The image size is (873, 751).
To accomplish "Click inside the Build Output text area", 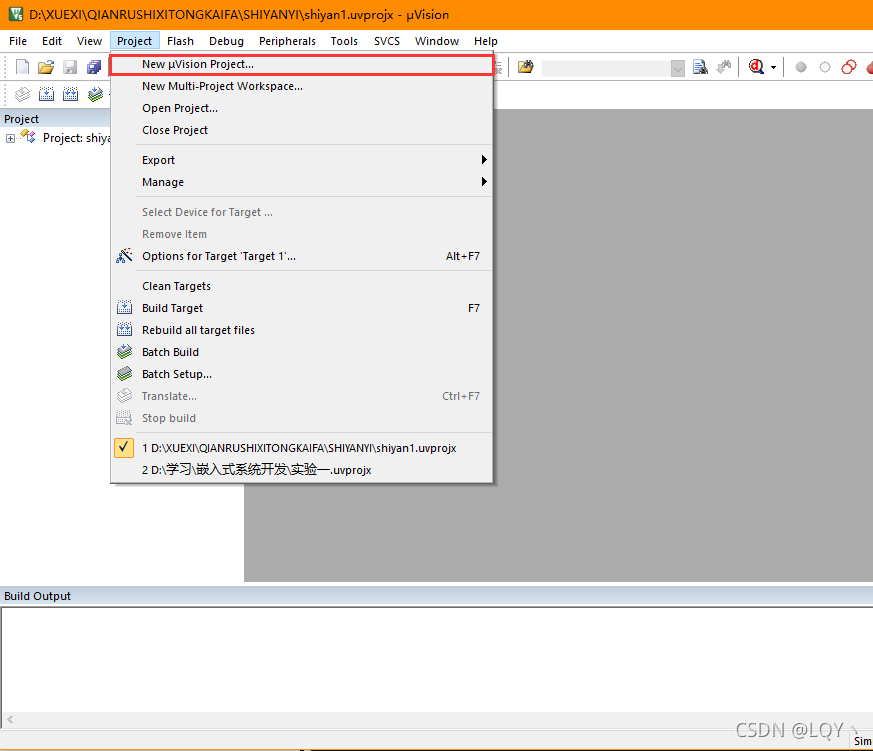I will [x=436, y=660].
